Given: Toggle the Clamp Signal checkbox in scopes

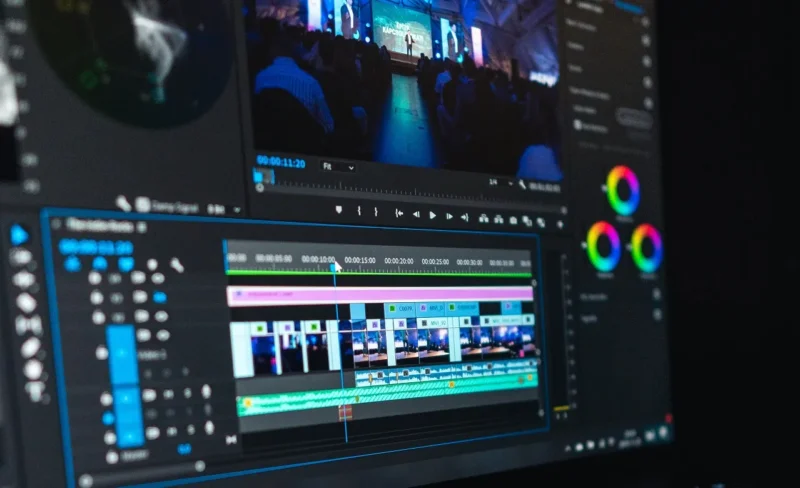Looking at the screenshot, I should [x=143, y=205].
